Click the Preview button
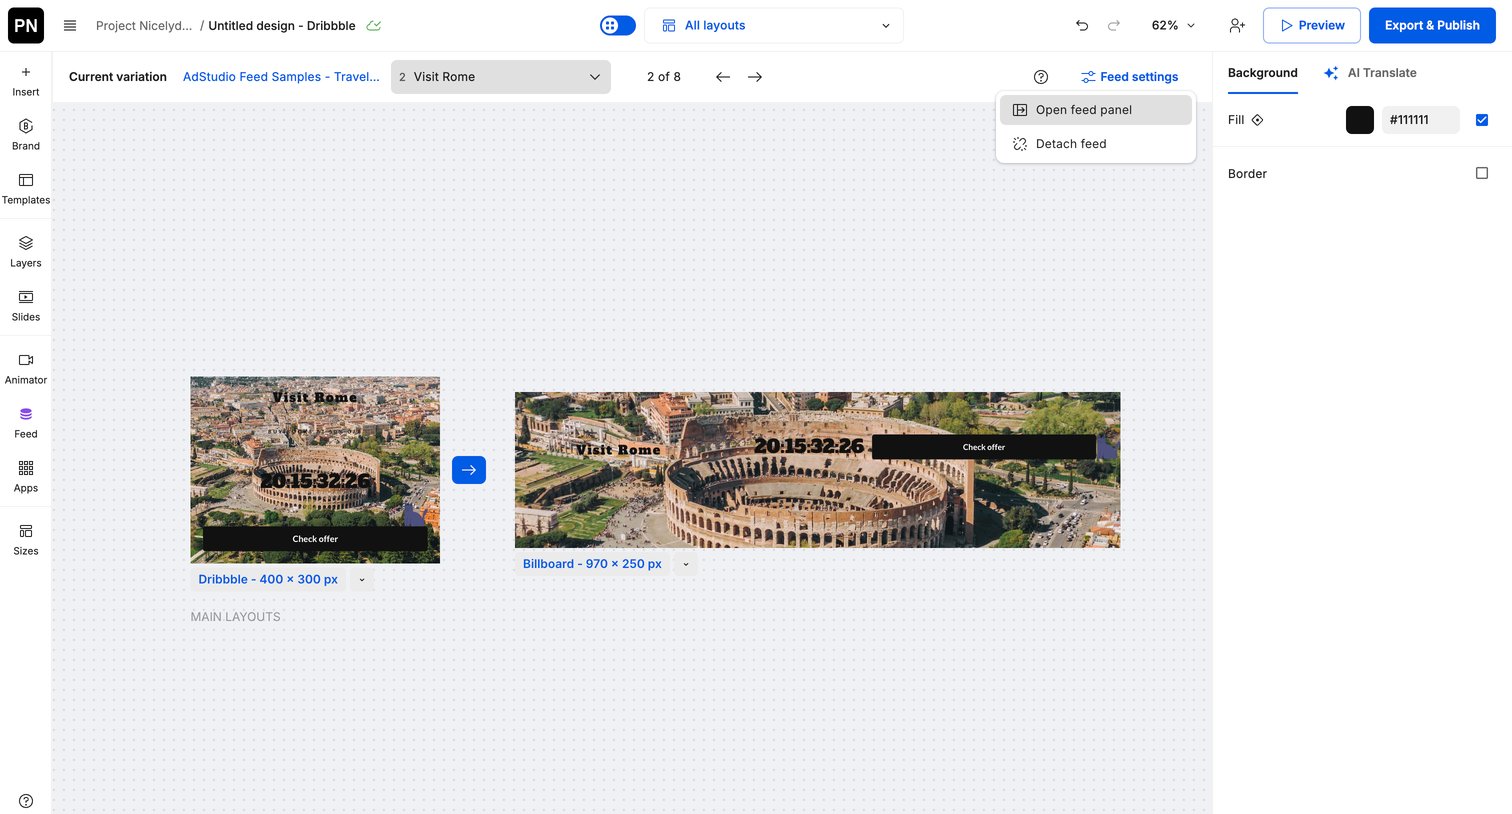 point(1312,25)
